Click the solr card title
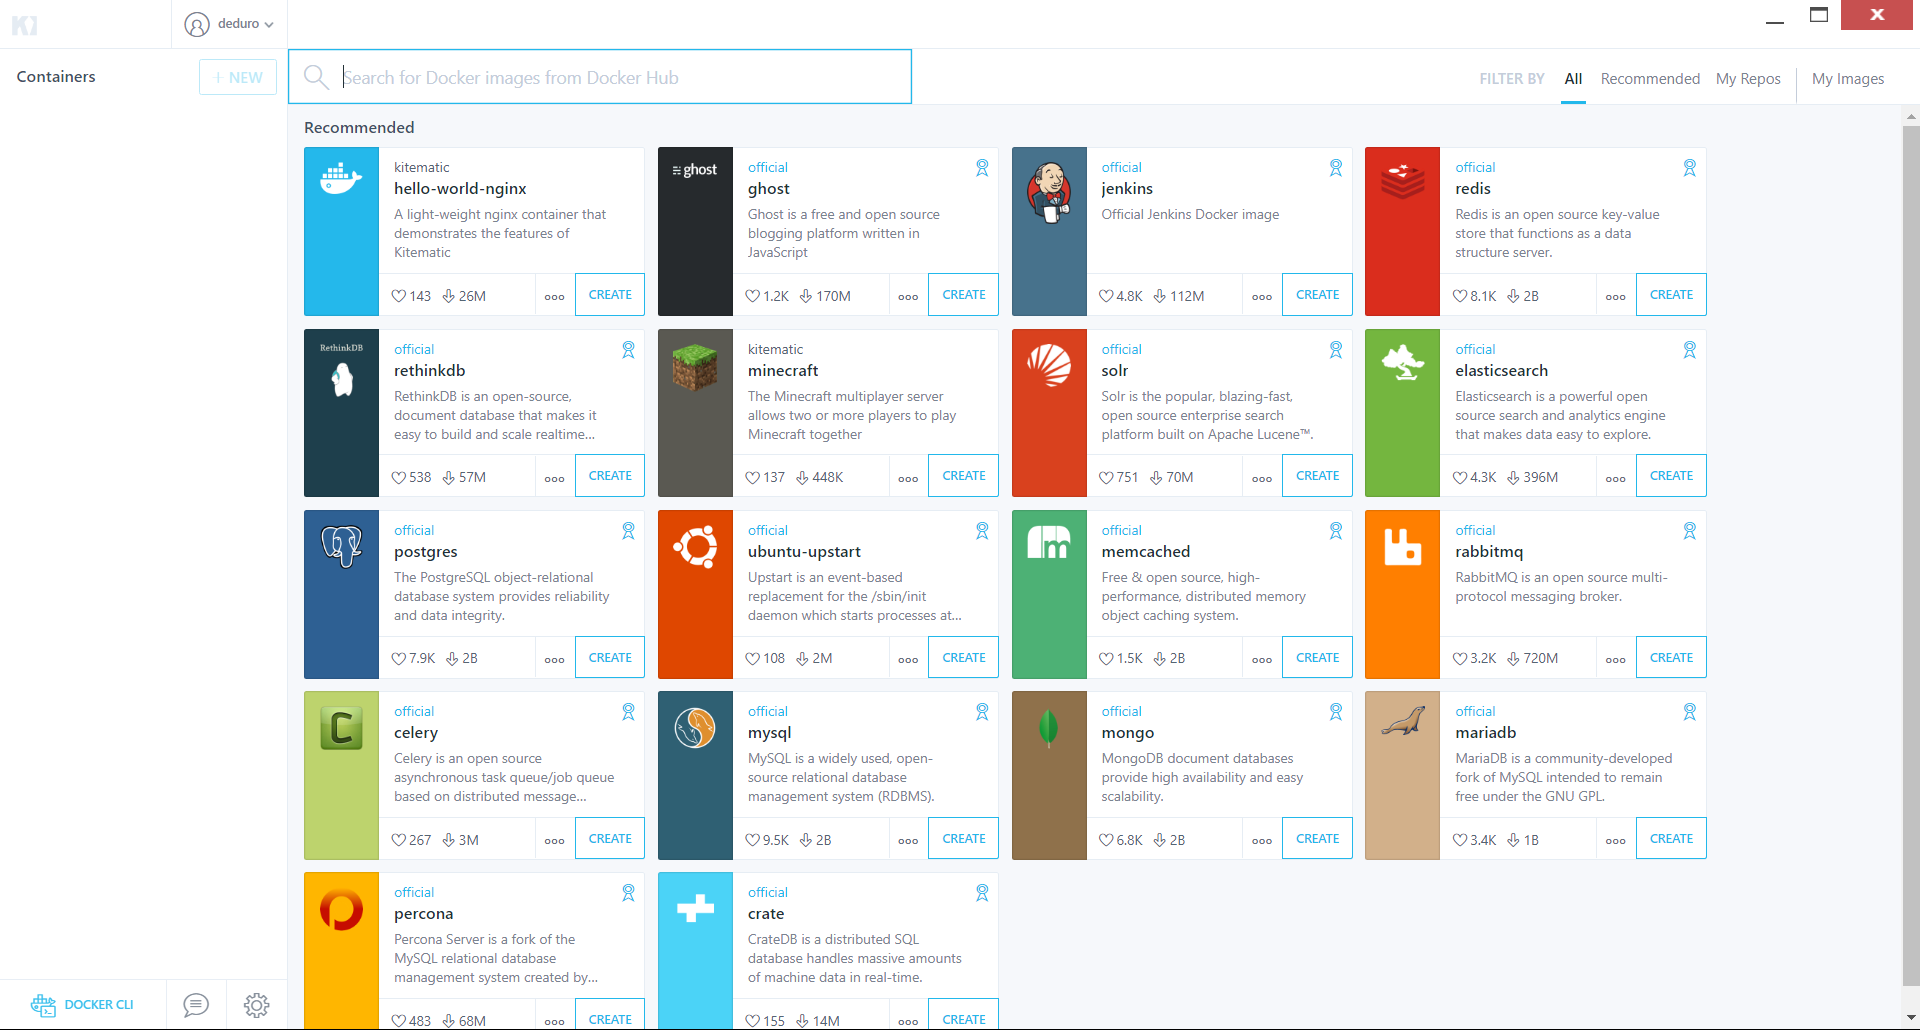Viewport: 1920px width, 1030px height. pos(1114,371)
